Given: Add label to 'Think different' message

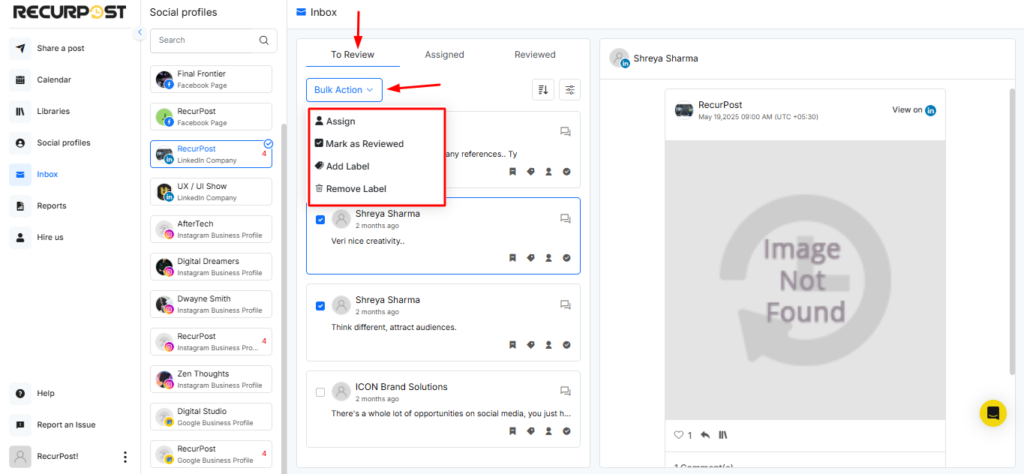Looking at the screenshot, I should coord(530,345).
